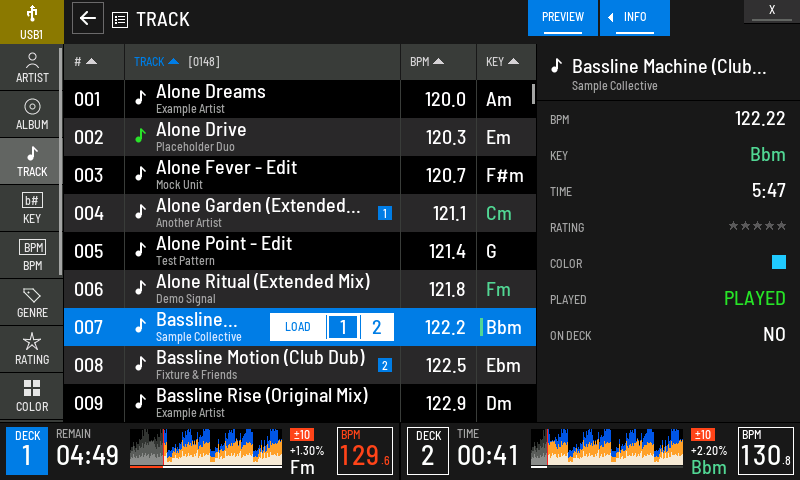Select track Alone Point - Edit
Screen dimensions: 800x480
click(x=300, y=251)
